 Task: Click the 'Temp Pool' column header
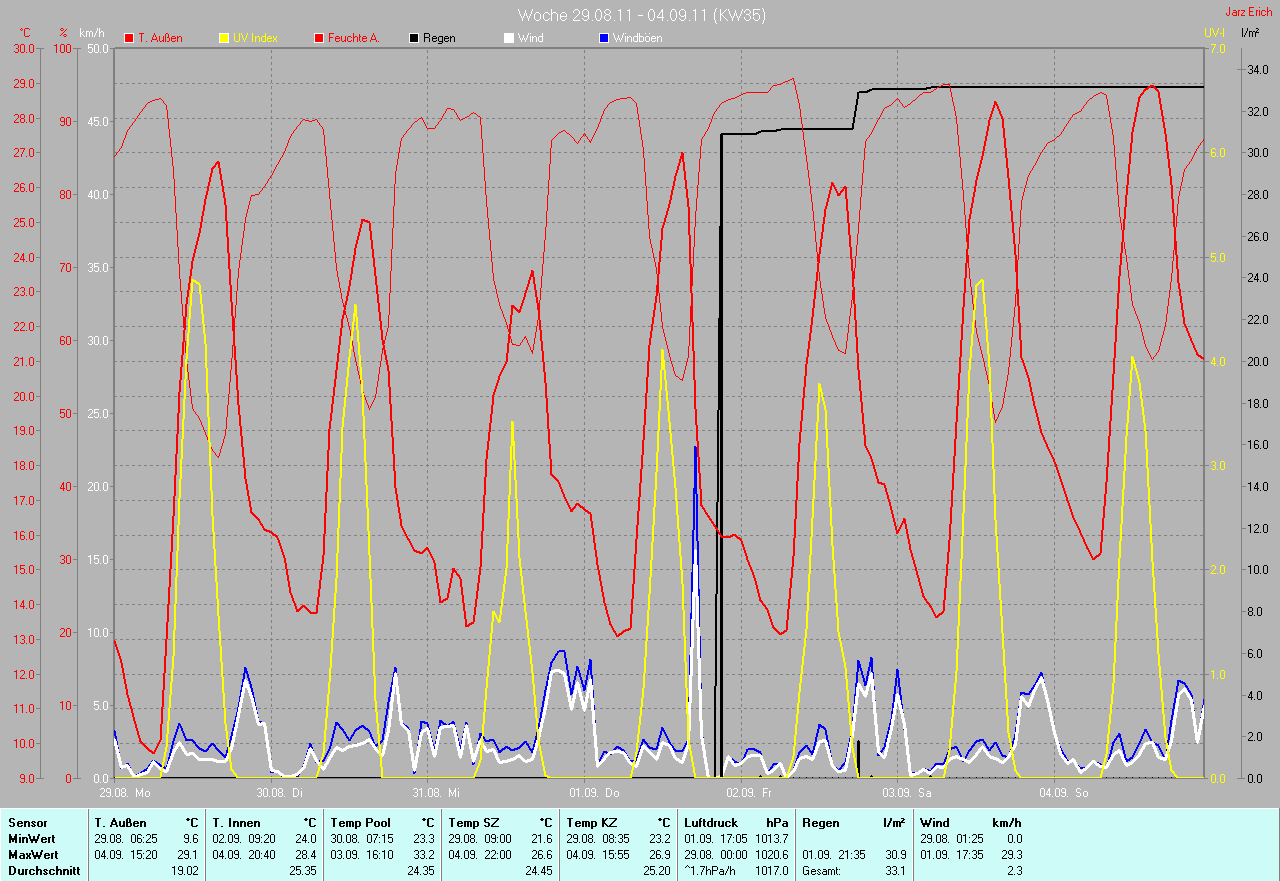tap(360, 823)
